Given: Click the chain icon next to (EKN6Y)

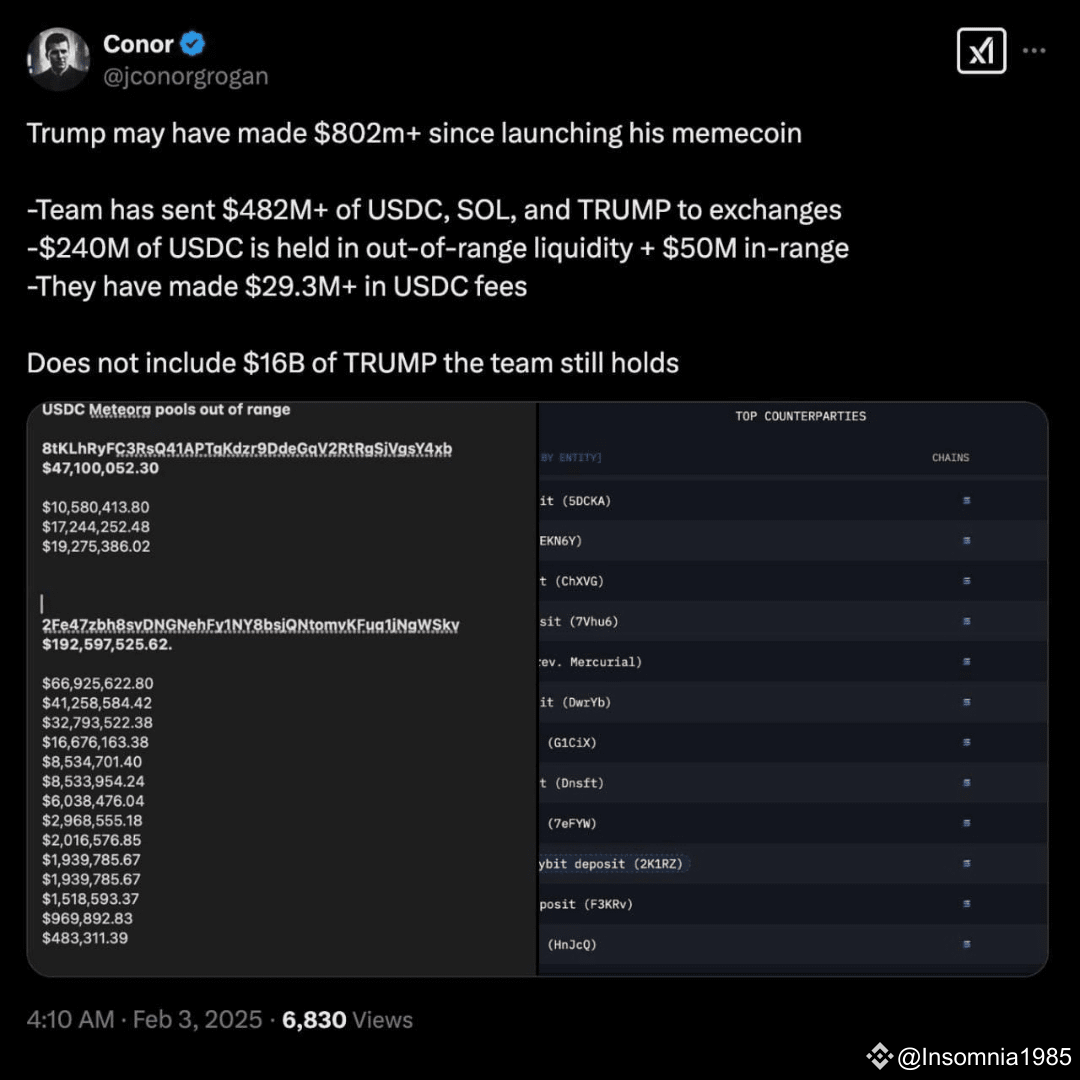Looking at the screenshot, I should point(966,540).
